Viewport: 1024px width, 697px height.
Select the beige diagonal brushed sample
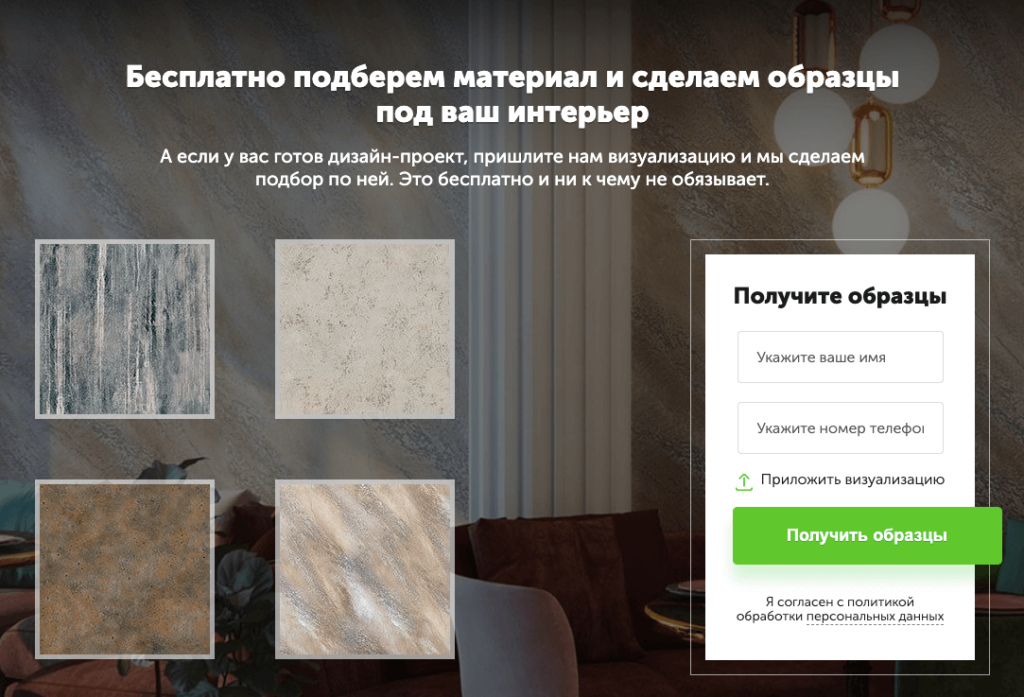(x=364, y=569)
